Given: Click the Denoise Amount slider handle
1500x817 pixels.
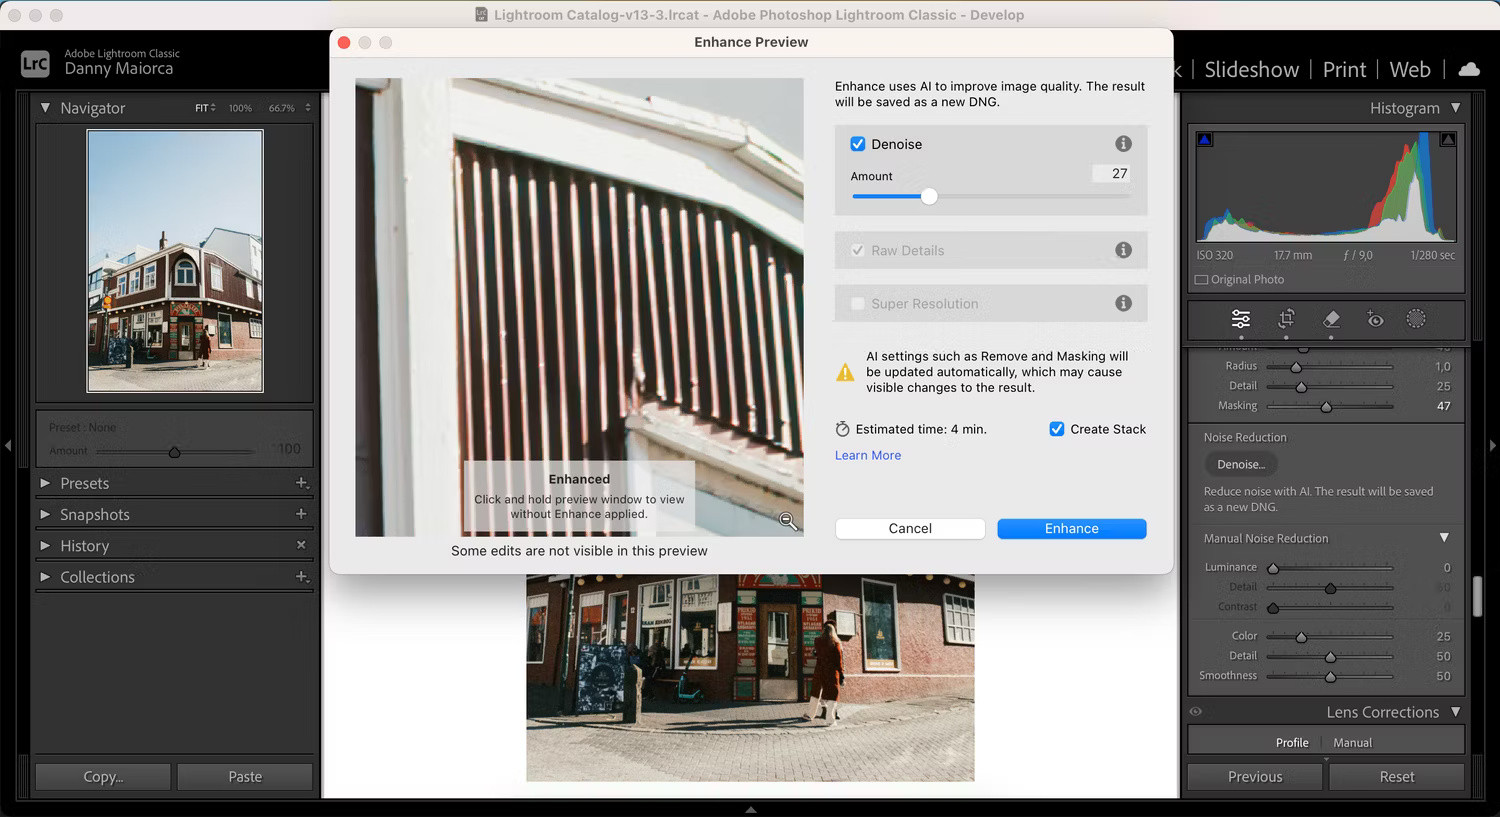Looking at the screenshot, I should tap(929, 197).
